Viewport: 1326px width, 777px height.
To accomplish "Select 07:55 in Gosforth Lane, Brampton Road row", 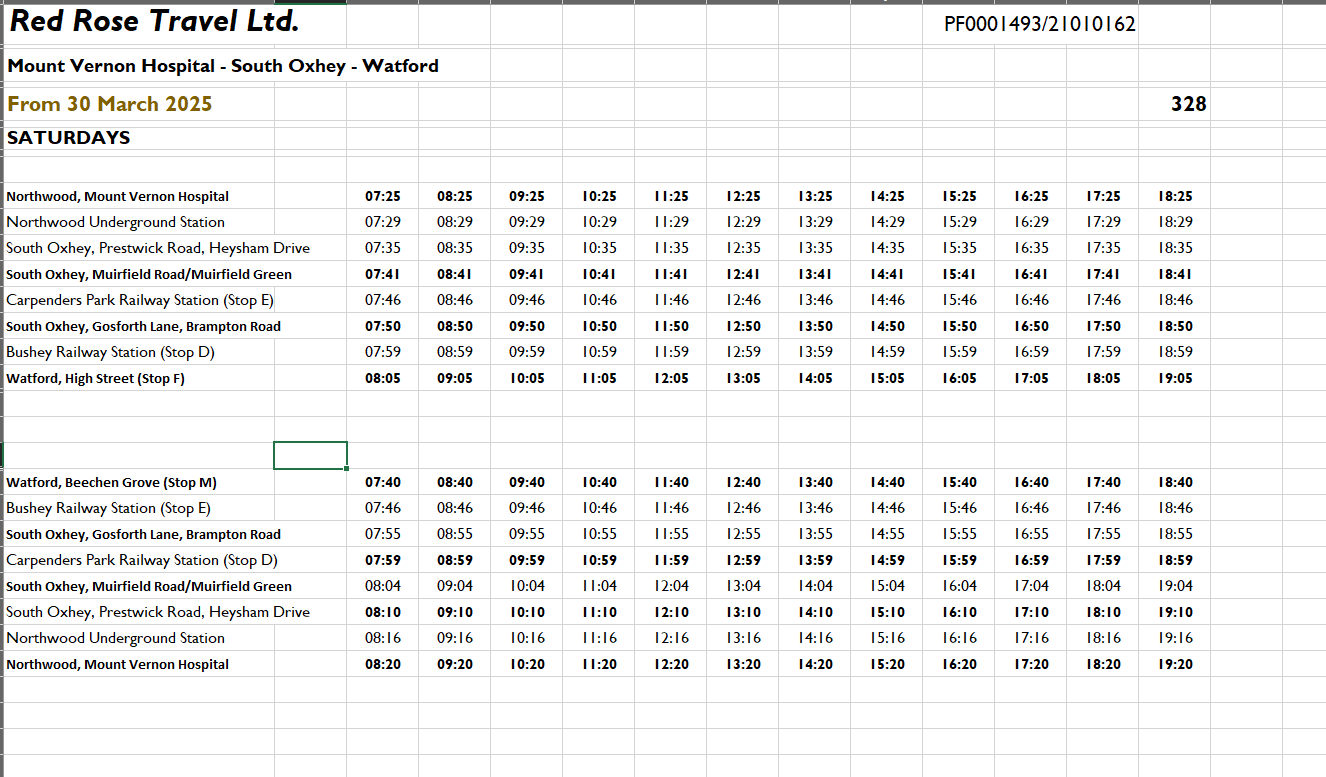I will pyautogui.click(x=383, y=534).
